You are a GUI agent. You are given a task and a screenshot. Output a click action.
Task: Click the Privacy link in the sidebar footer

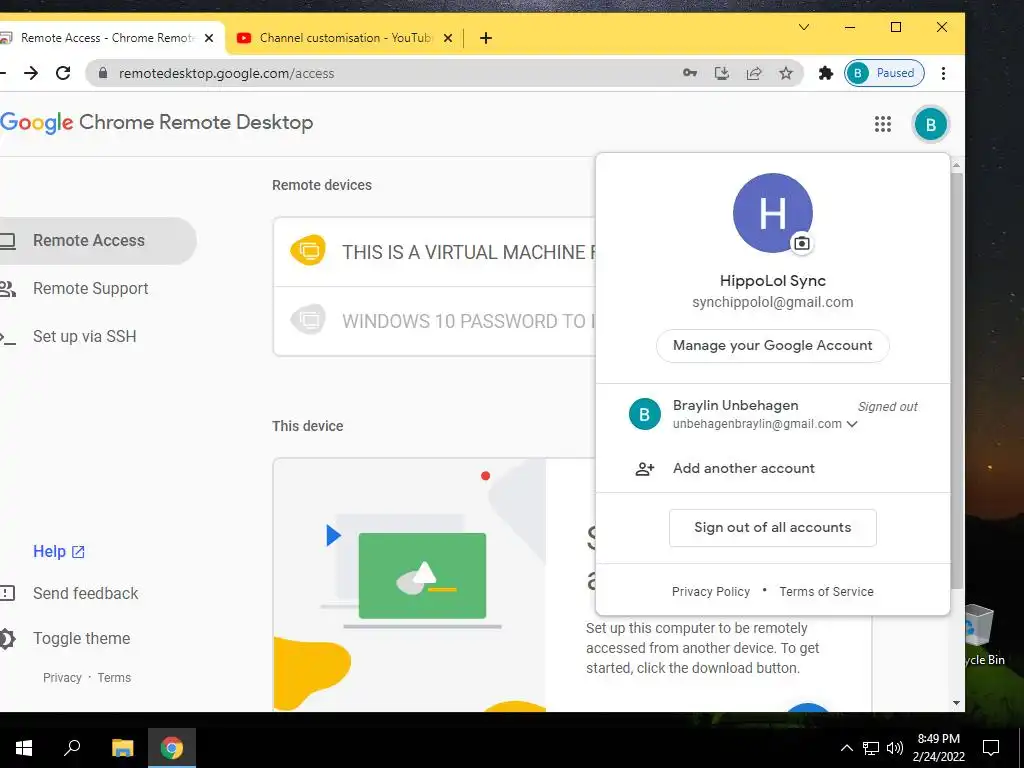click(62, 678)
